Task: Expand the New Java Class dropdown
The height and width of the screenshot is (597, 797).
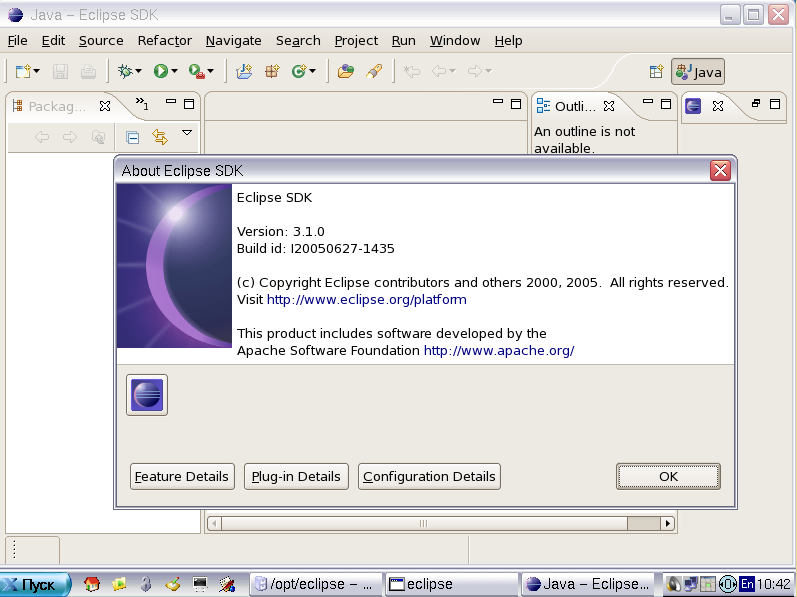Action: pyautogui.click(x=313, y=71)
